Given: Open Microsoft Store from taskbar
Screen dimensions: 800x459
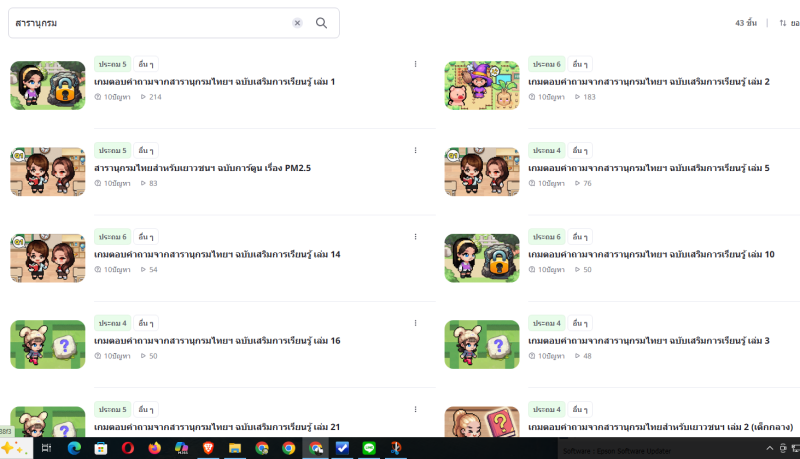Looking at the screenshot, I should [101, 449].
